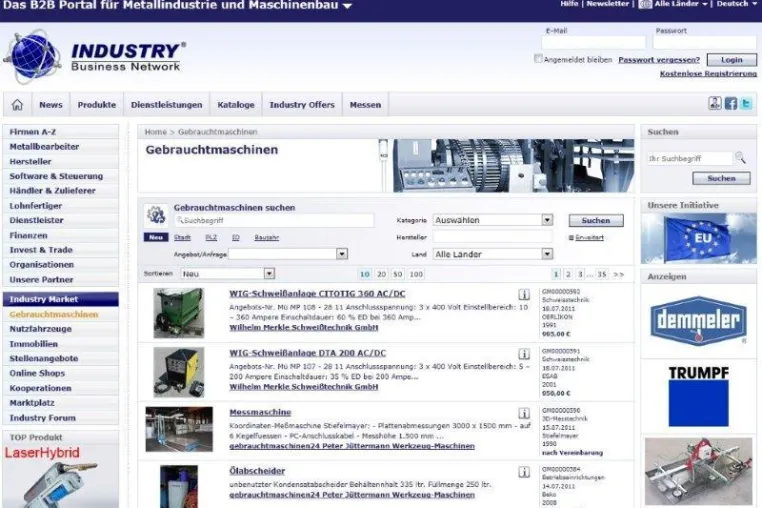Viewport: 762px width, 508px height.
Task: Open the Dienstleistungen menu item
Action: coord(166,105)
